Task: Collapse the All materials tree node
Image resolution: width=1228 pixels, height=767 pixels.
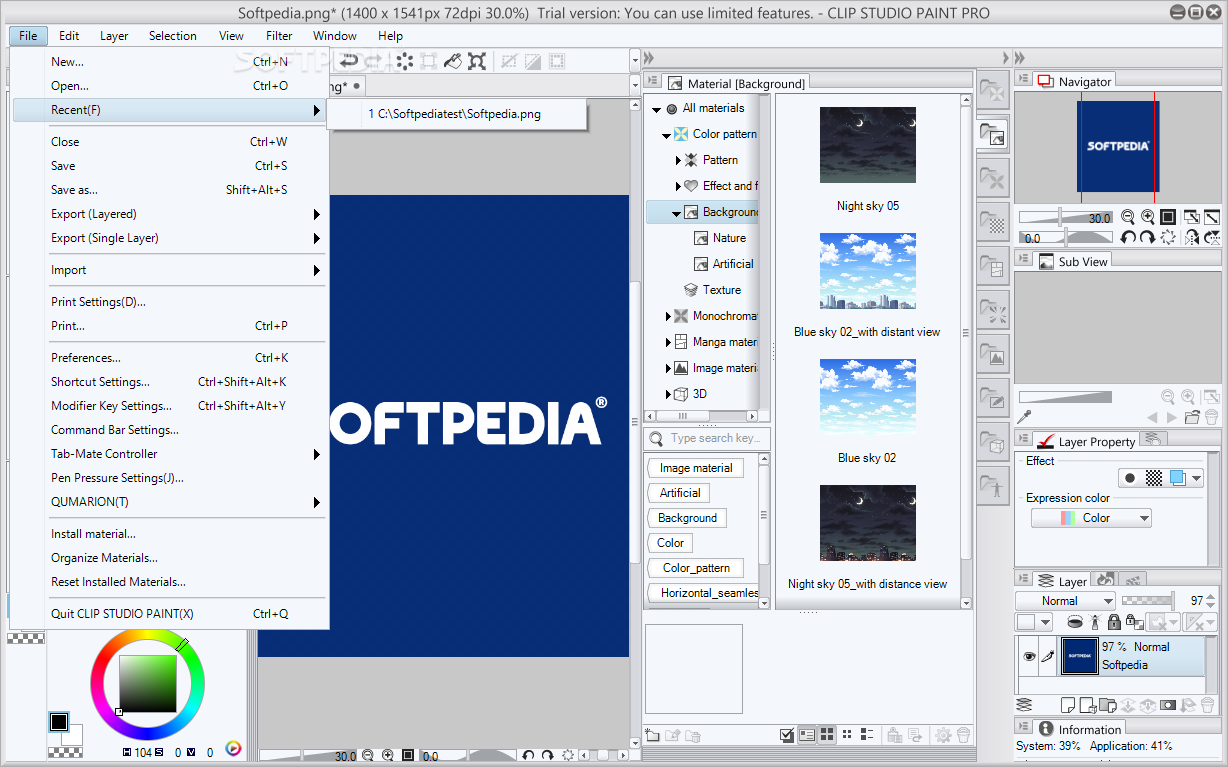Action: click(x=657, y=109)
